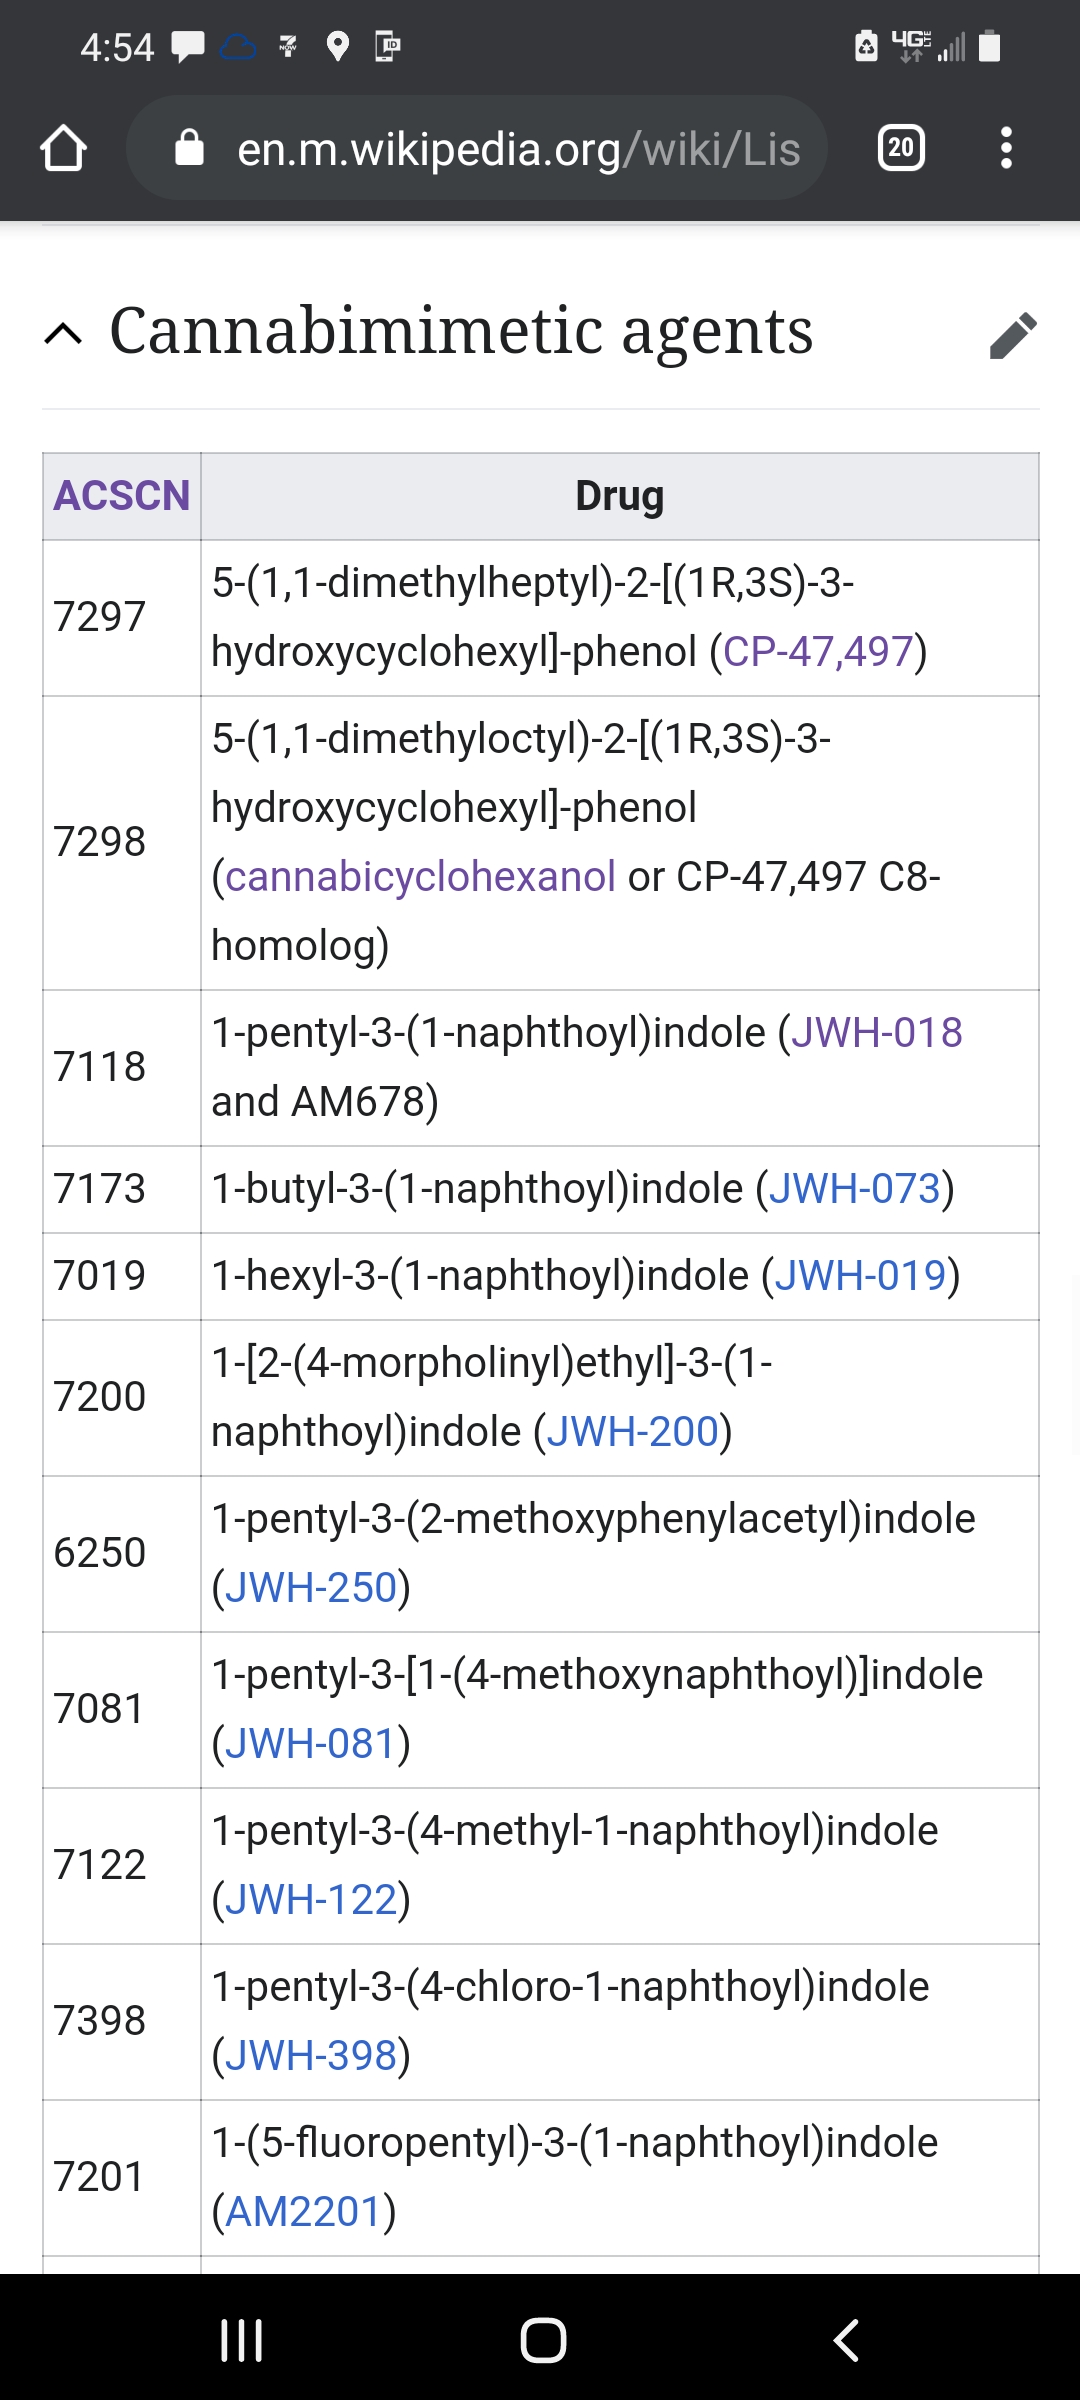
Task: Collapse the Cannabimimetic agents section chevron
Action: 64,334
